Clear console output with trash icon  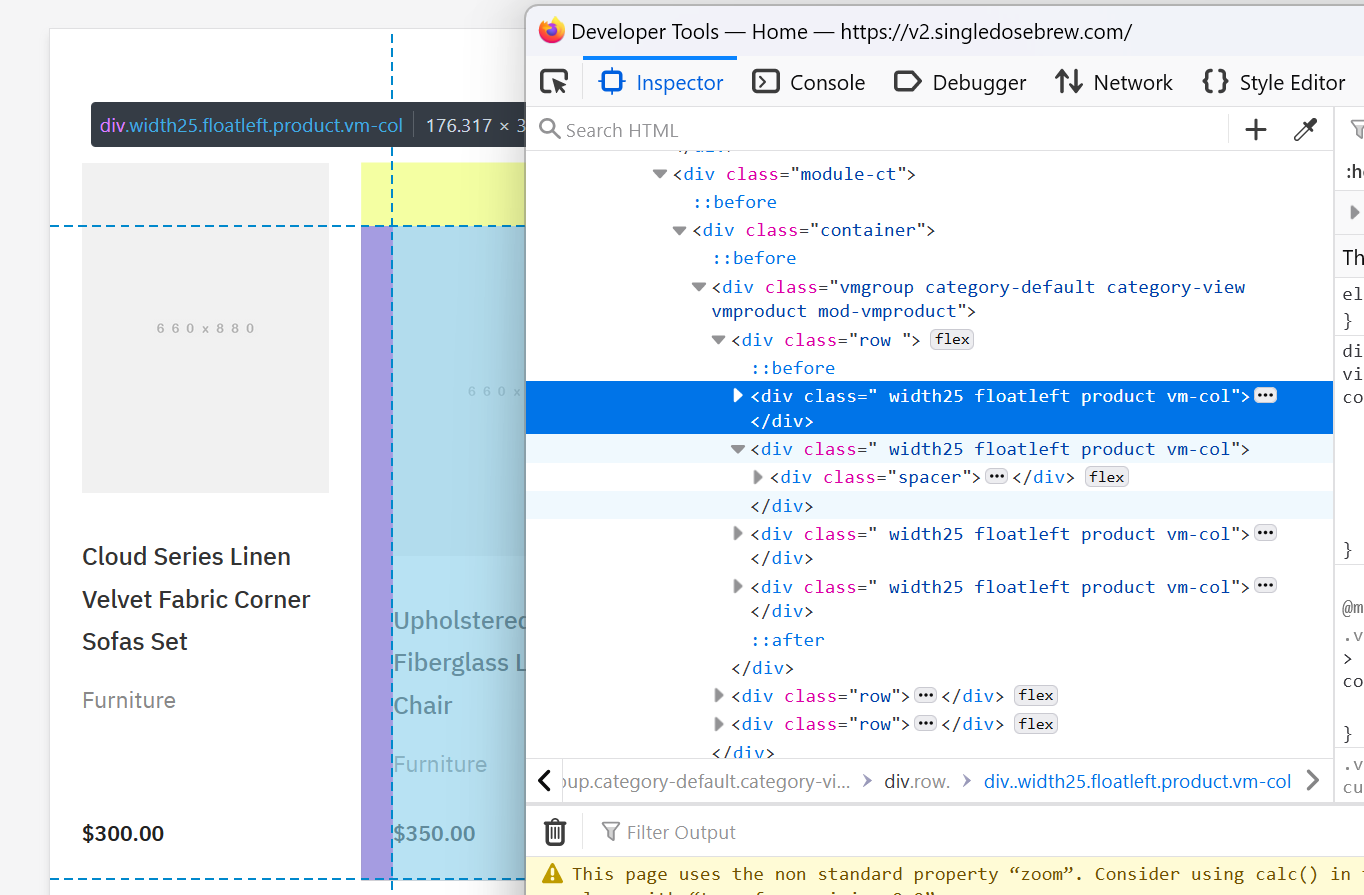coord(555,832)
